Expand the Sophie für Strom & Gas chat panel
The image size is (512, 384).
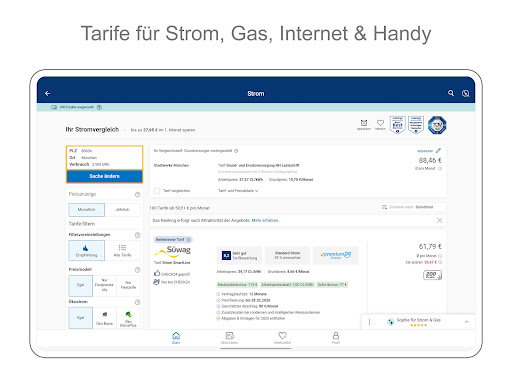pyautogui.click(x=467, y=322)
